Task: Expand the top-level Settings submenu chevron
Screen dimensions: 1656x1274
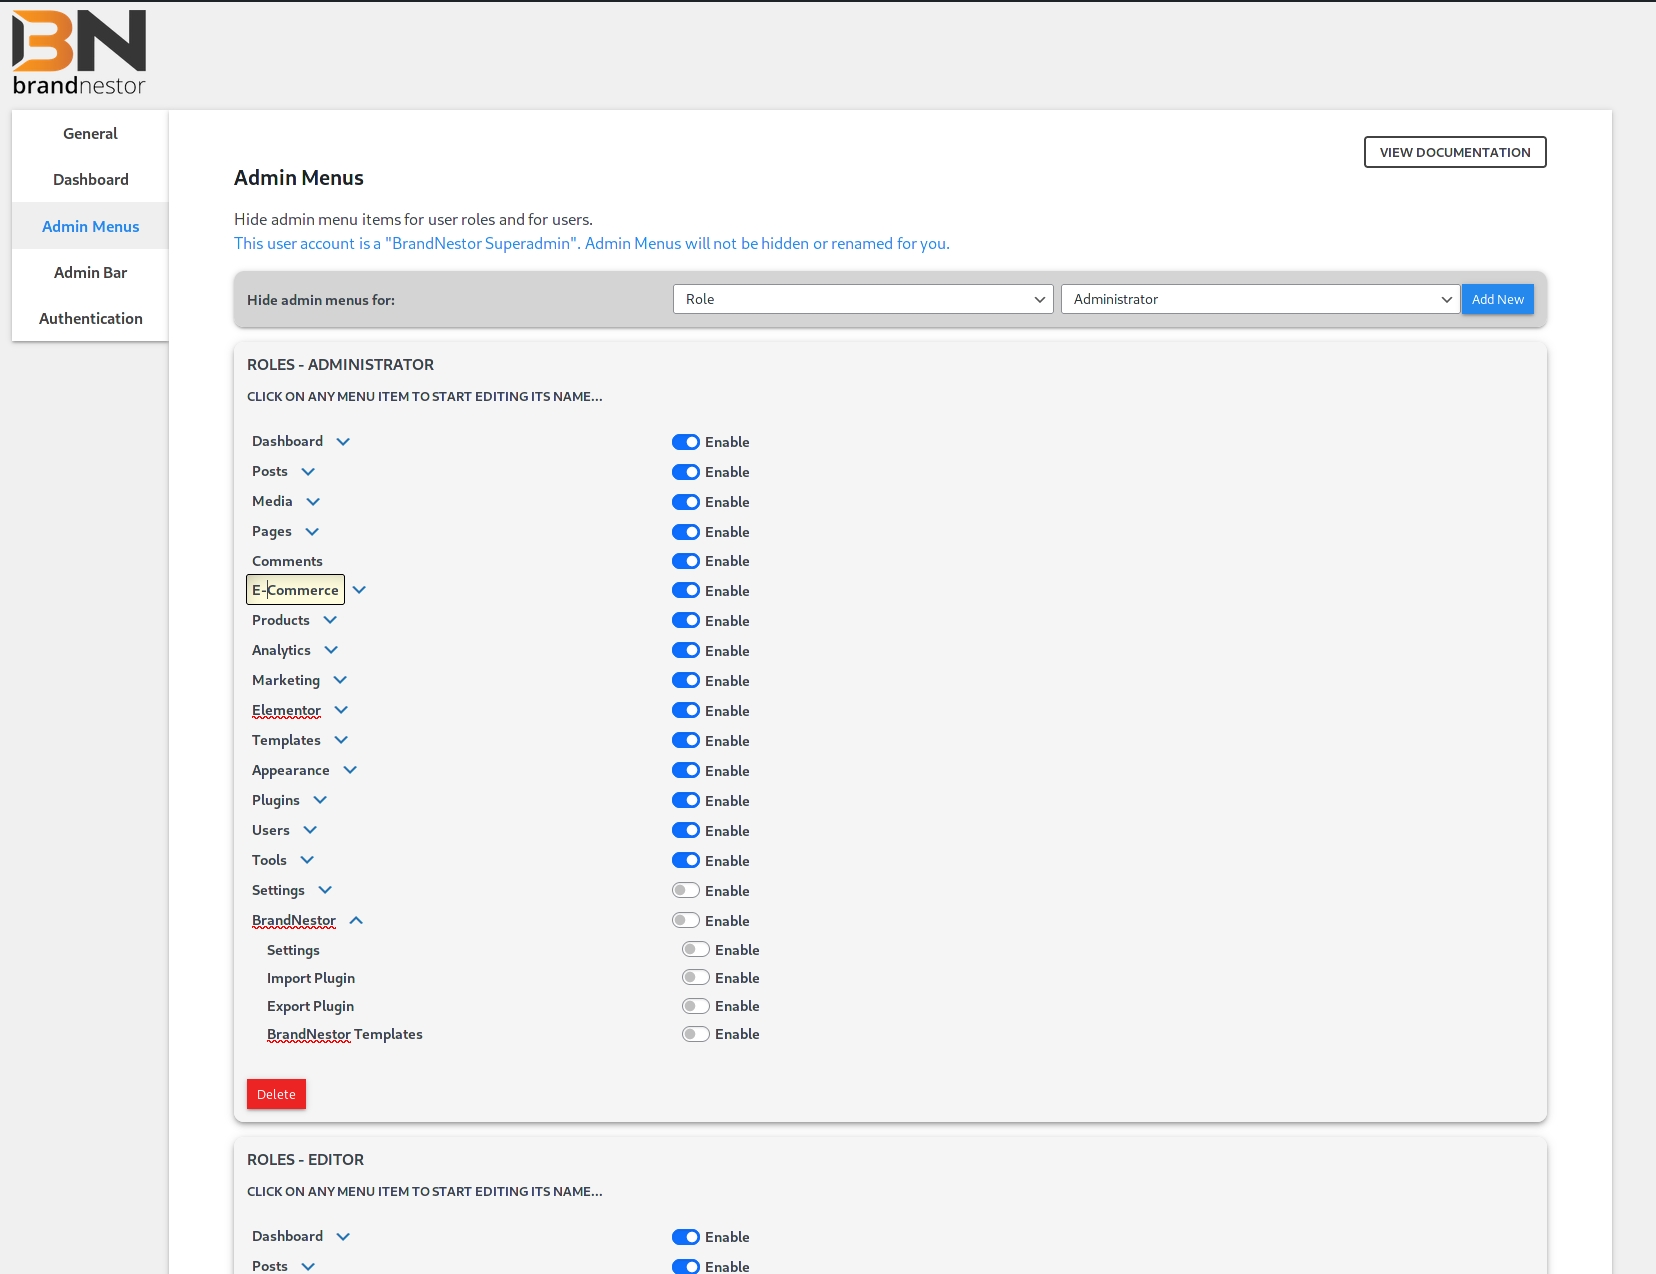Action: 325,890
